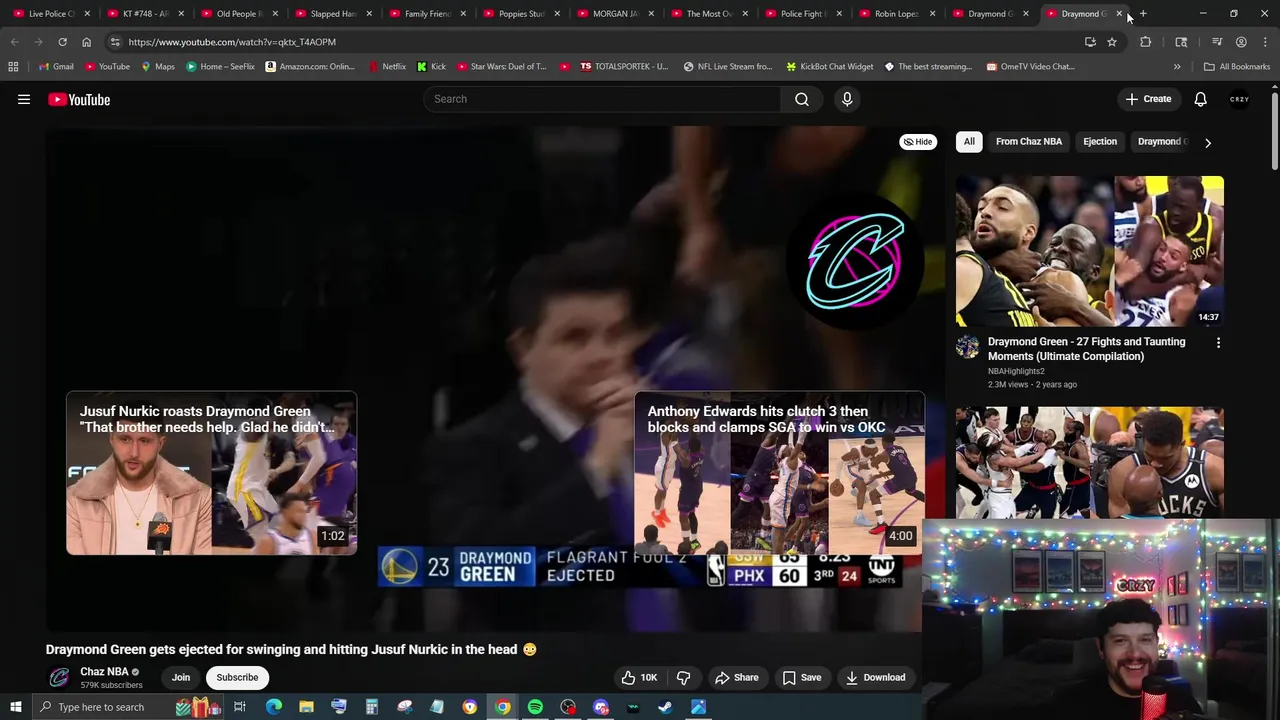Open Netflix bookmark
Screen dimensions: 1280x720
[387, 67]
